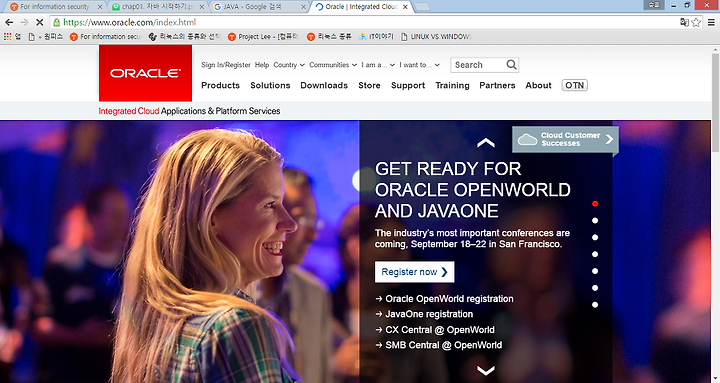Viewport: 720px width, 383px height.
Task: Click the up chevron above the banner headline
Action: tap(486, 143)
